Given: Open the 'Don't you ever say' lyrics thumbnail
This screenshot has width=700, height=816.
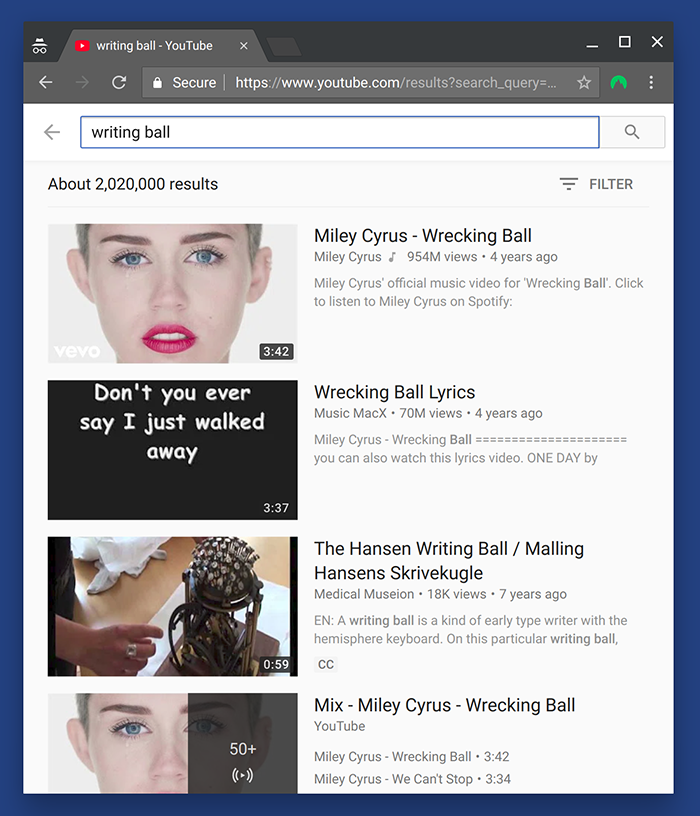Looking at the screenshot, I should (173, 450).
